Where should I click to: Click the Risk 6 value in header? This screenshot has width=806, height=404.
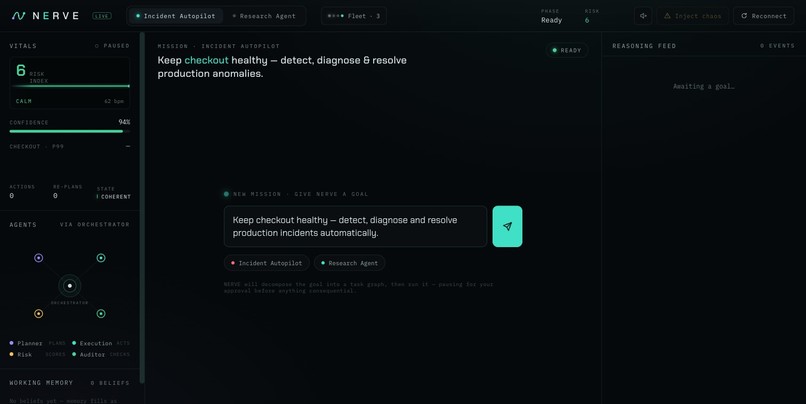[x=587, y=20]
